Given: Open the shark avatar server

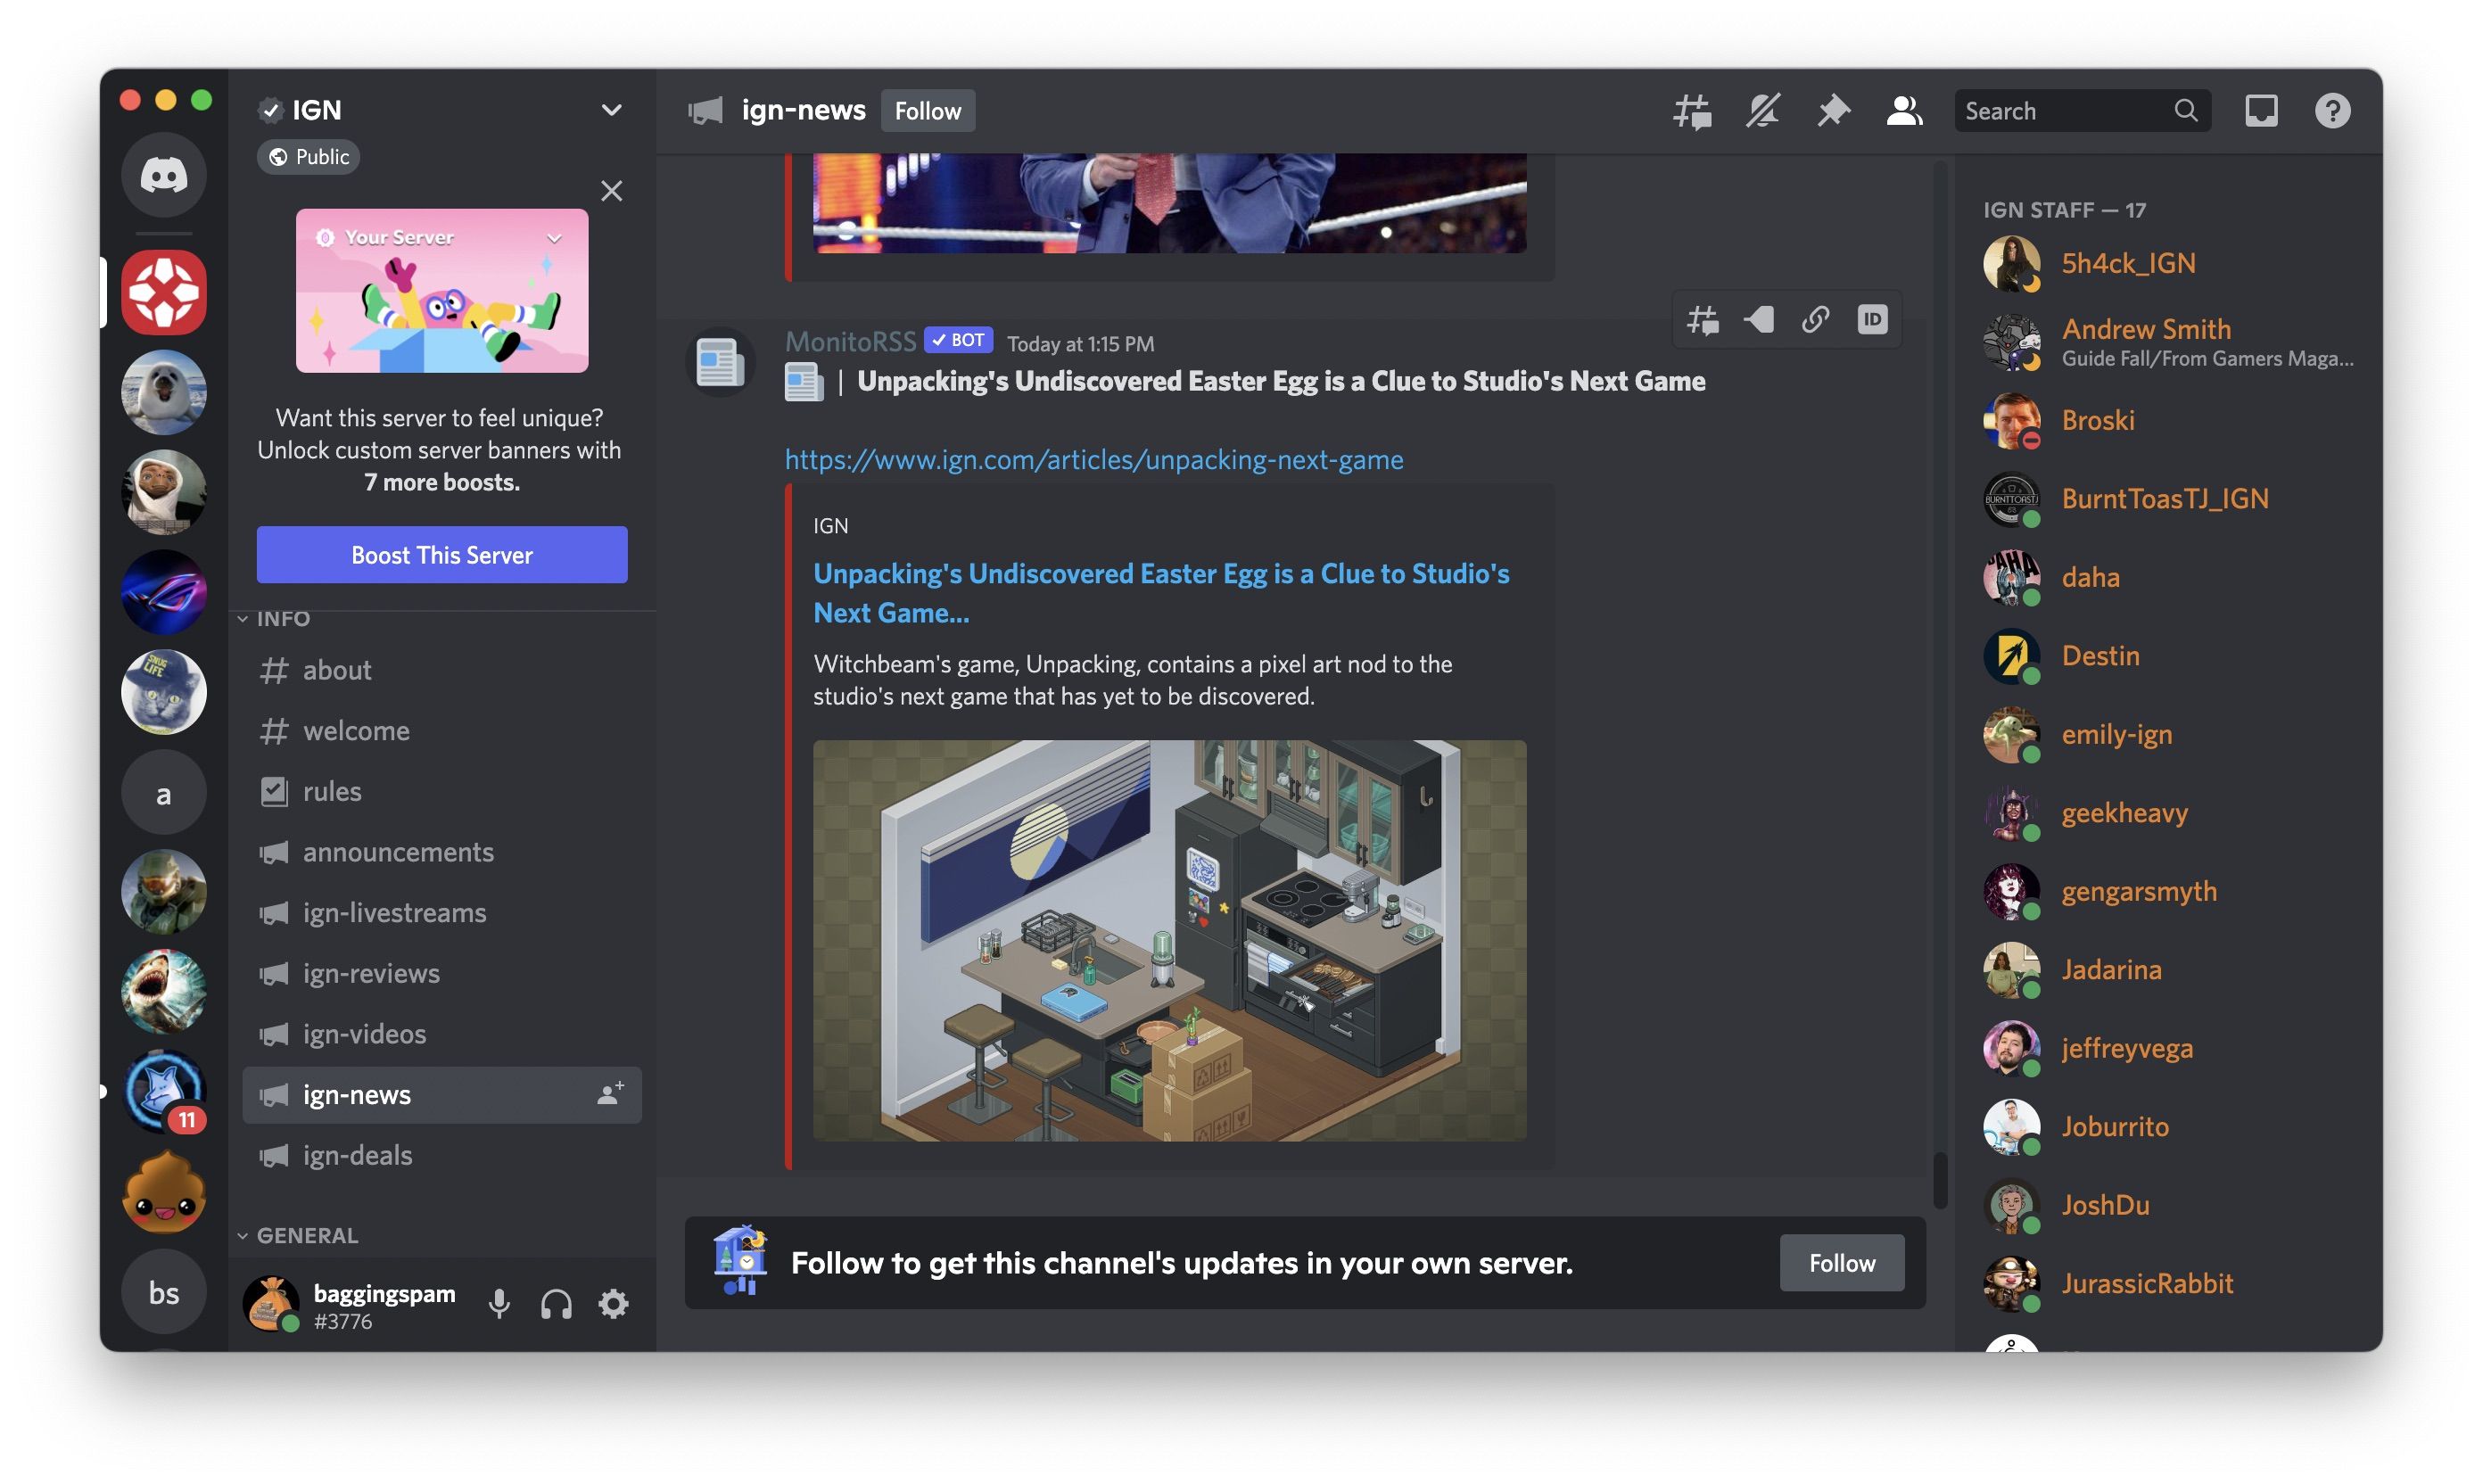Looking at the screenshot, I should tap(164, 992).
